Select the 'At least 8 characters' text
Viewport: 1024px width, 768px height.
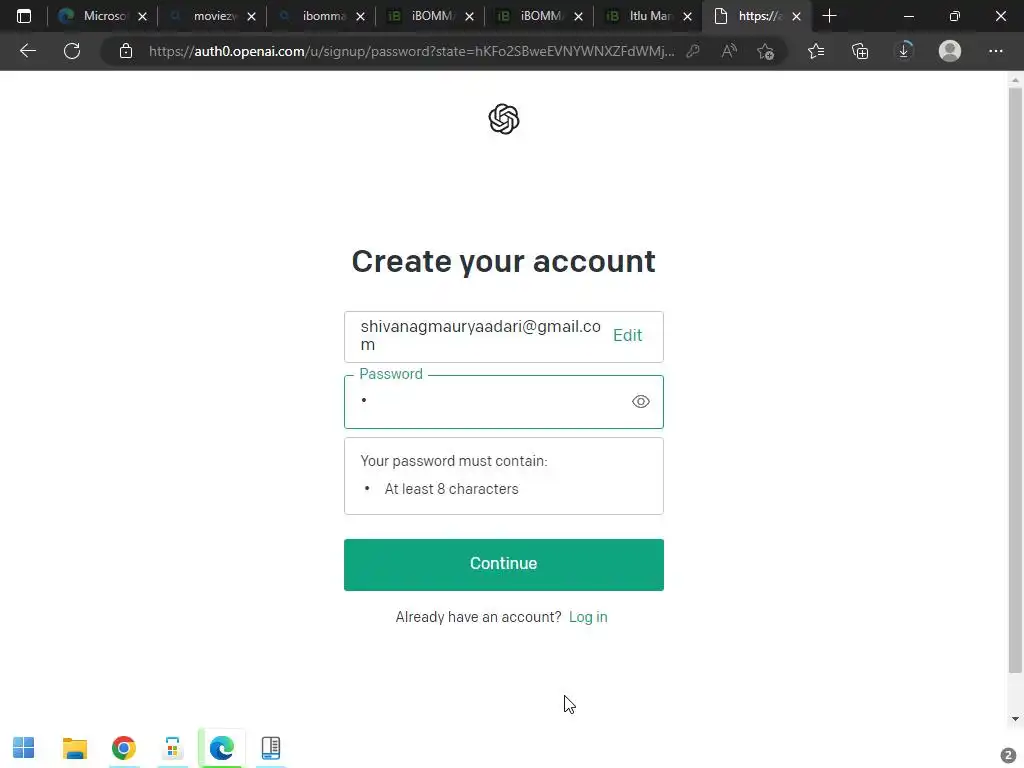[x=451, y=489]
